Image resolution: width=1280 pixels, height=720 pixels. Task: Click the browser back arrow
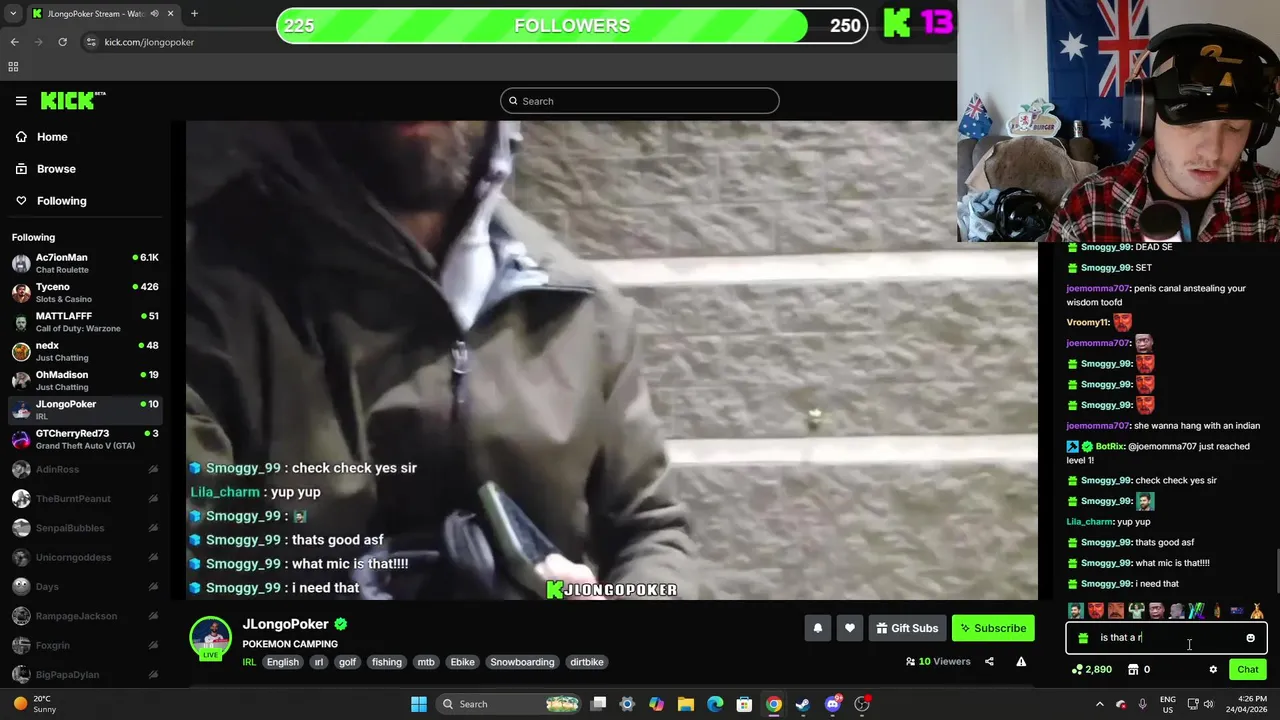(x=14, y=42)
